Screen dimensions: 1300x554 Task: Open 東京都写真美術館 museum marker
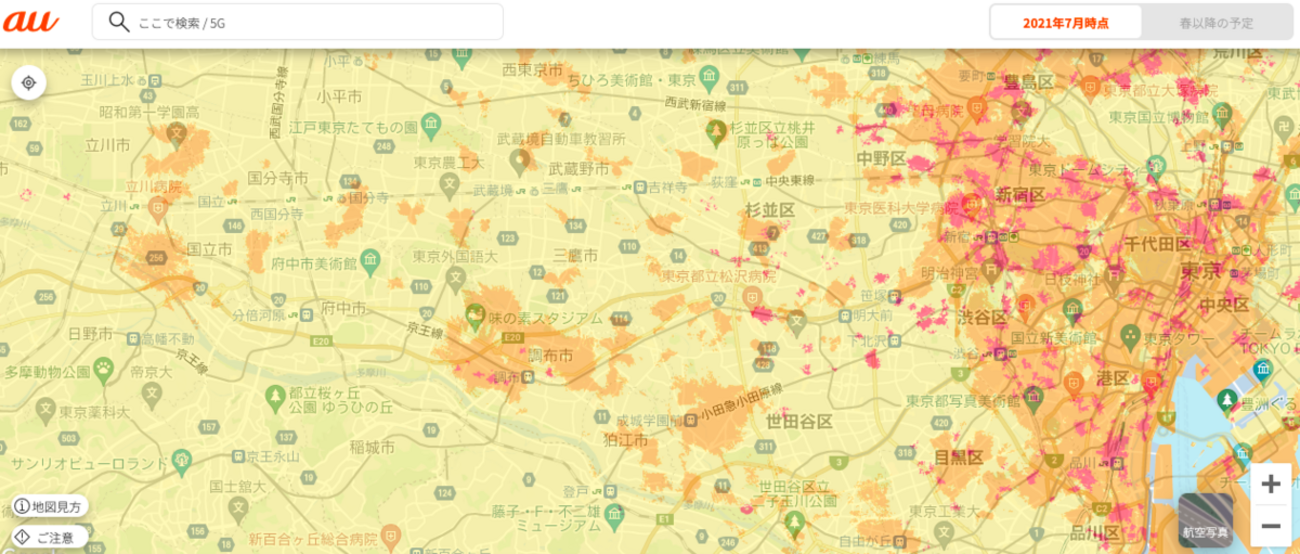[1036, 401]
